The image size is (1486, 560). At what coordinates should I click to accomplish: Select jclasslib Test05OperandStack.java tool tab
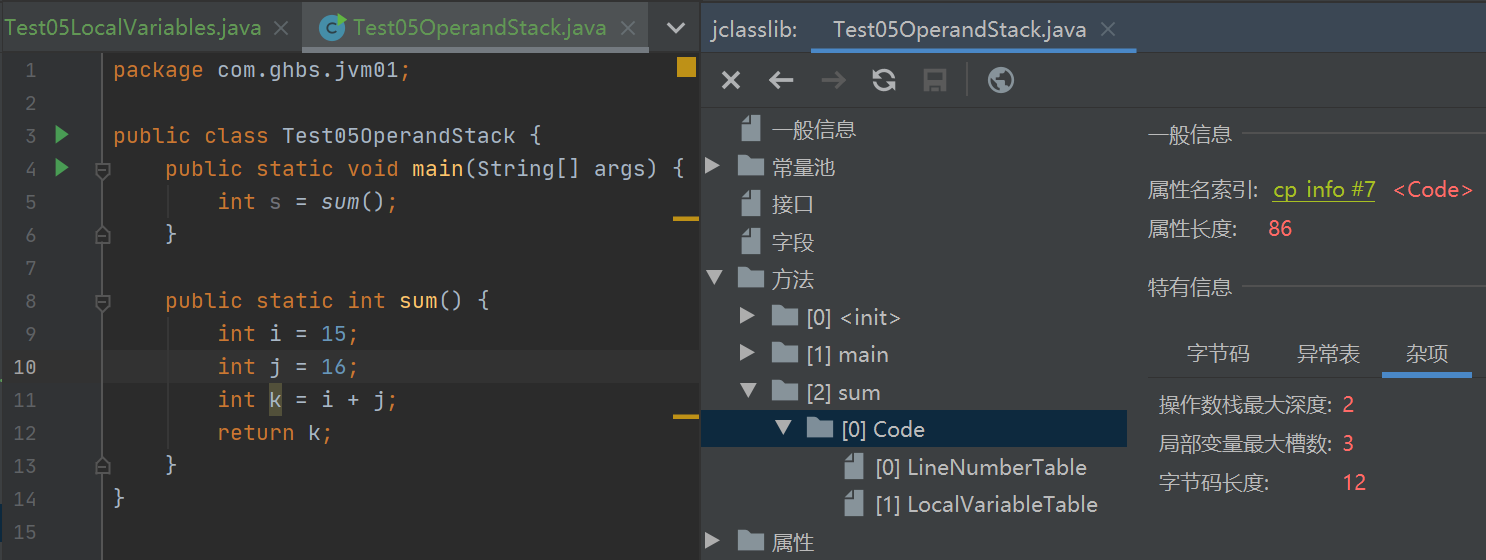(x=971, y=29)
